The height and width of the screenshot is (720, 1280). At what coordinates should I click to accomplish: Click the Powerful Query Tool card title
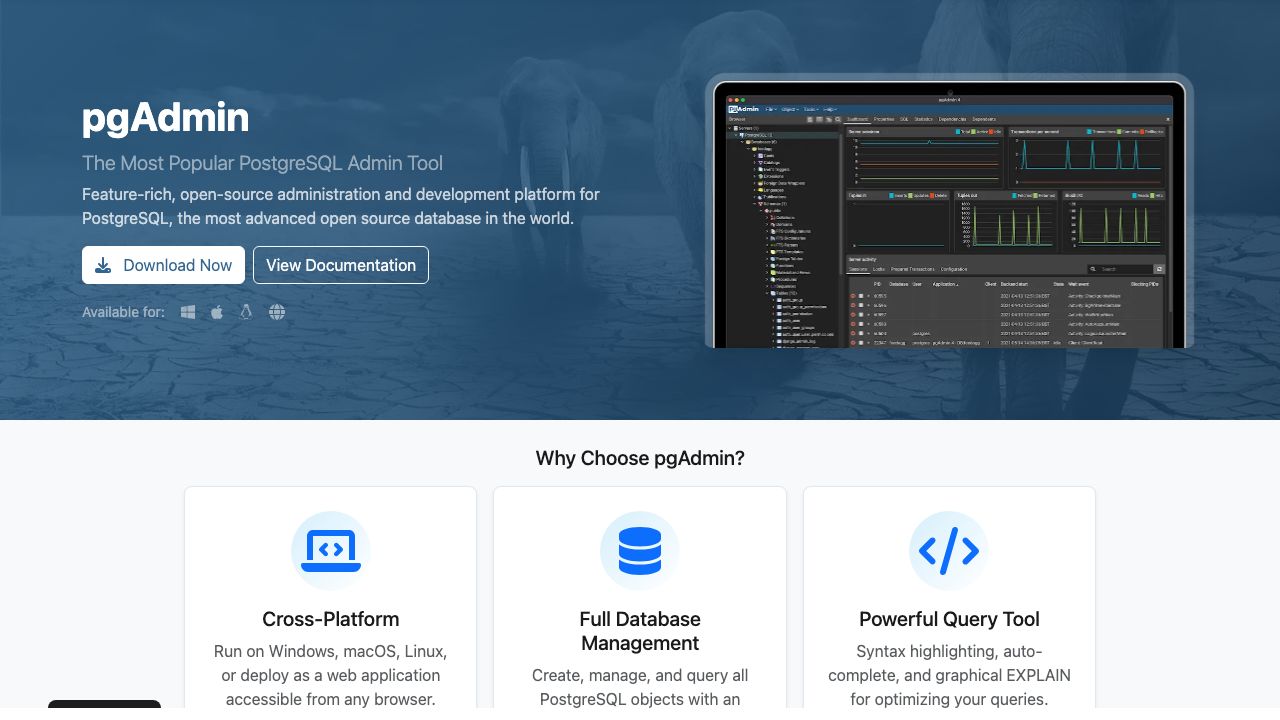pyautogui.click(x=949, y=619)
